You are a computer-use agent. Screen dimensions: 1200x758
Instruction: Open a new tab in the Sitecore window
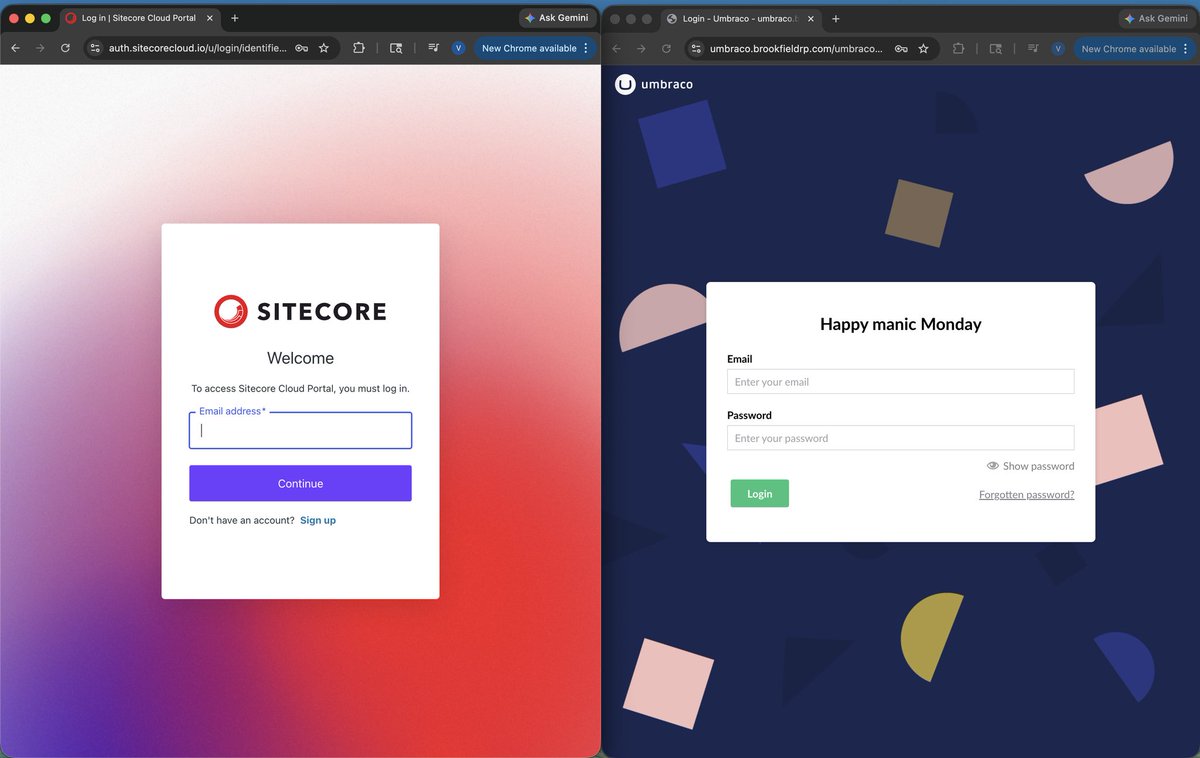coord(235,18)
